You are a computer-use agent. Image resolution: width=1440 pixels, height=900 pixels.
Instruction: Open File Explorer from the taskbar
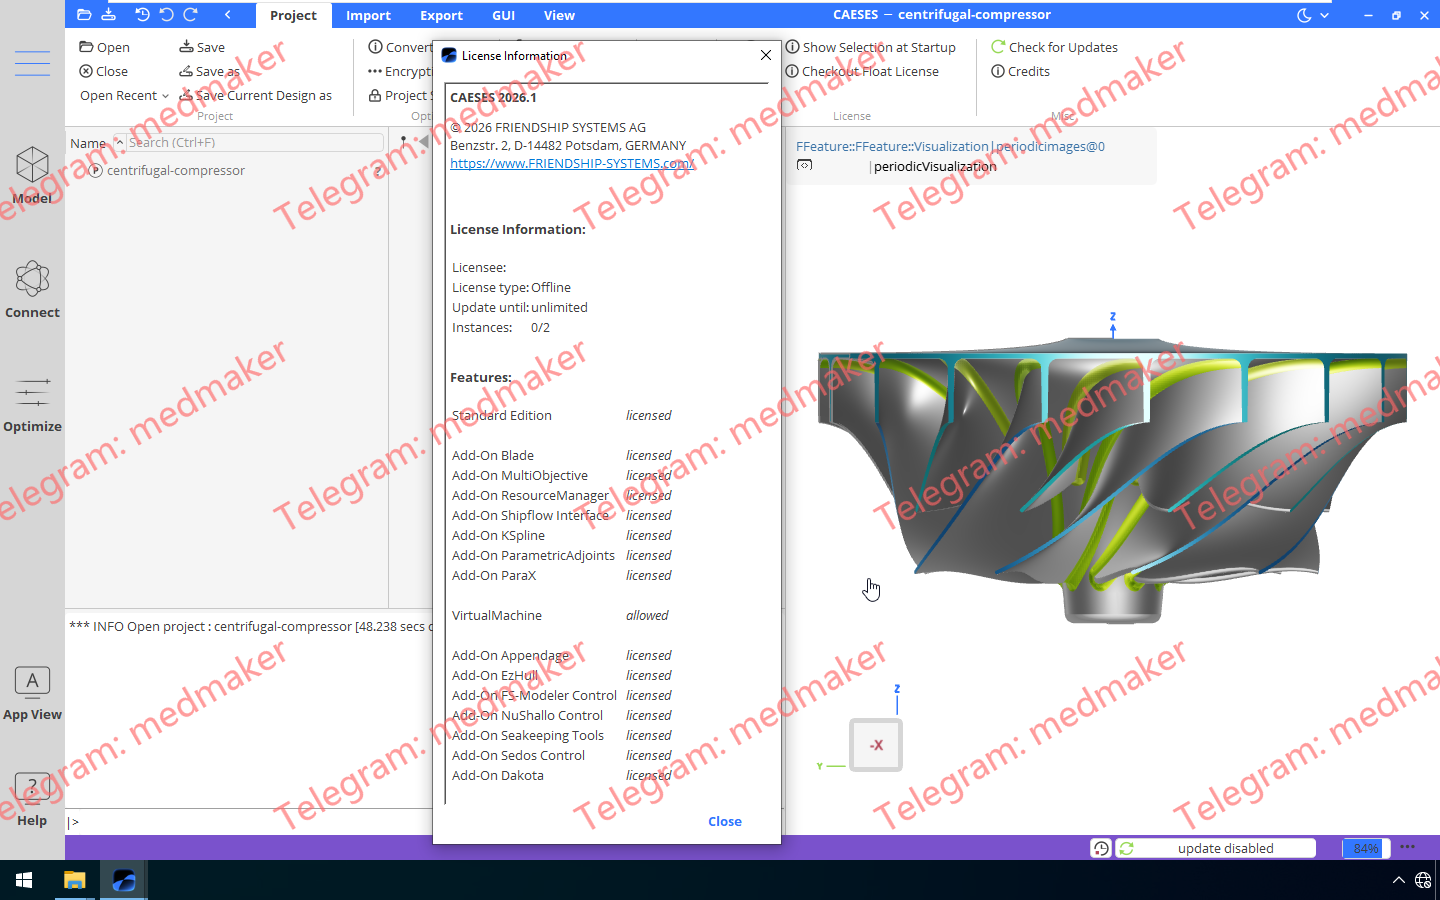coord(74,880)
